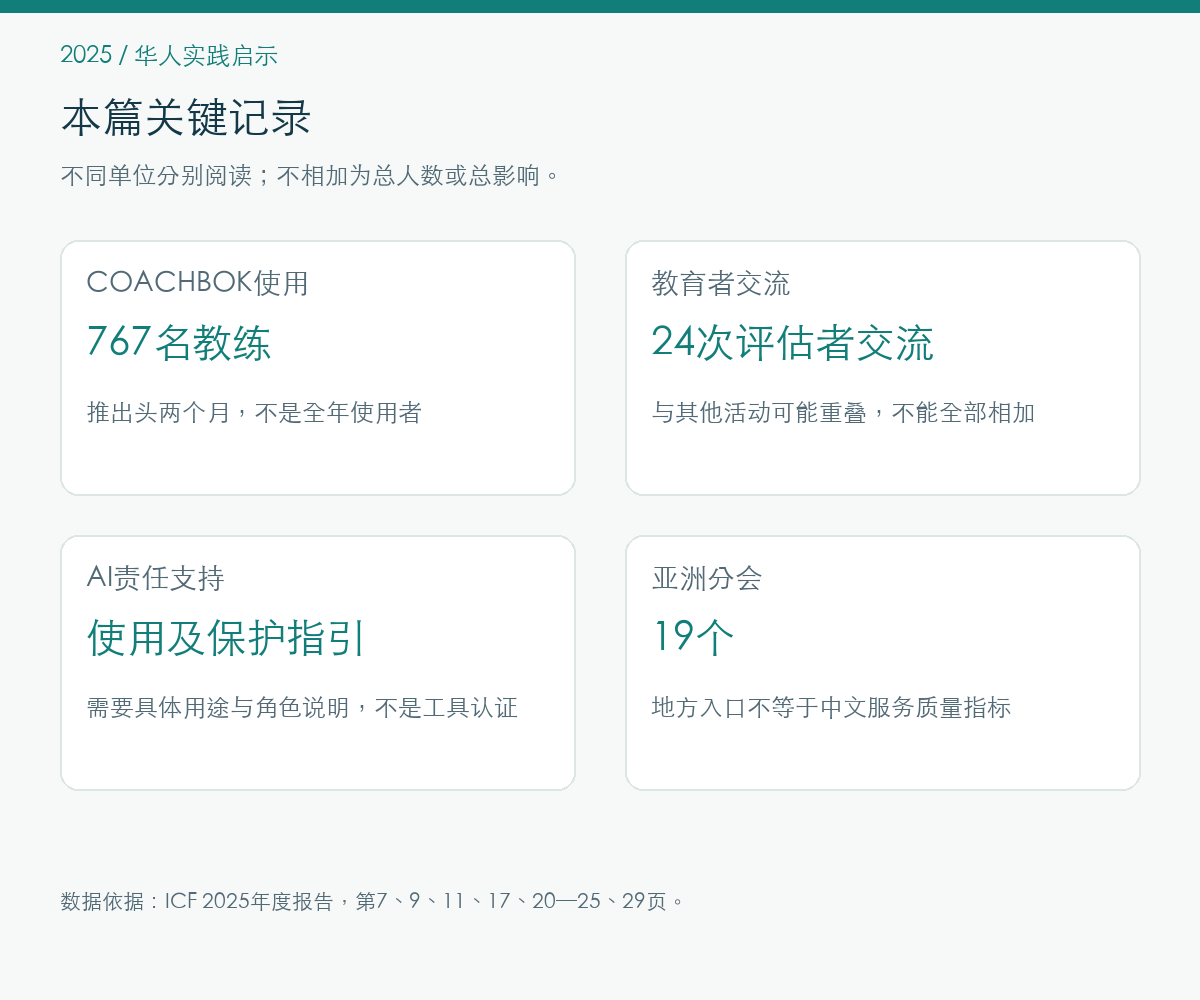Click the figure '19个'
The width and height of the screenshot is (1200, 1000).
[694, 638]
